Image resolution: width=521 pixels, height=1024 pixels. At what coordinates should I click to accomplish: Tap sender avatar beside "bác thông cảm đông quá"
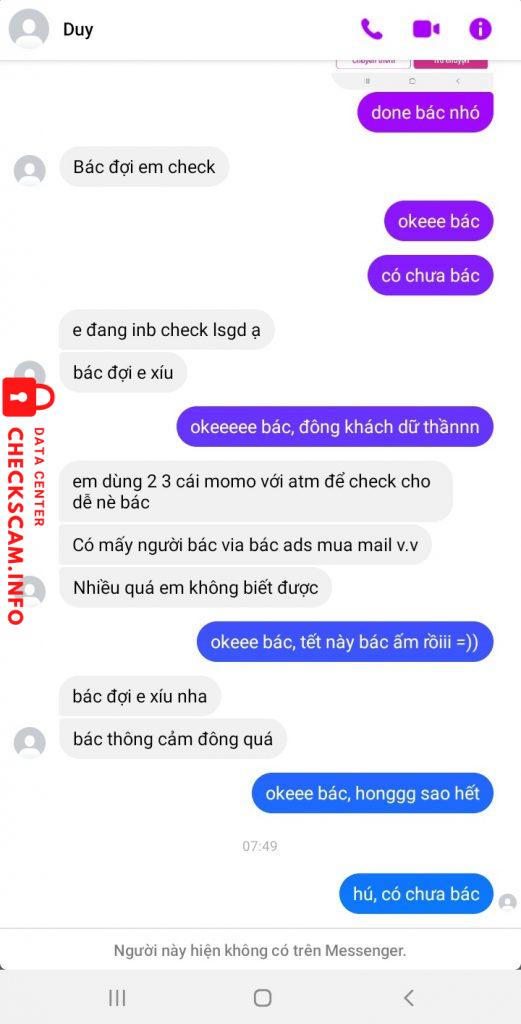point(29,743)
